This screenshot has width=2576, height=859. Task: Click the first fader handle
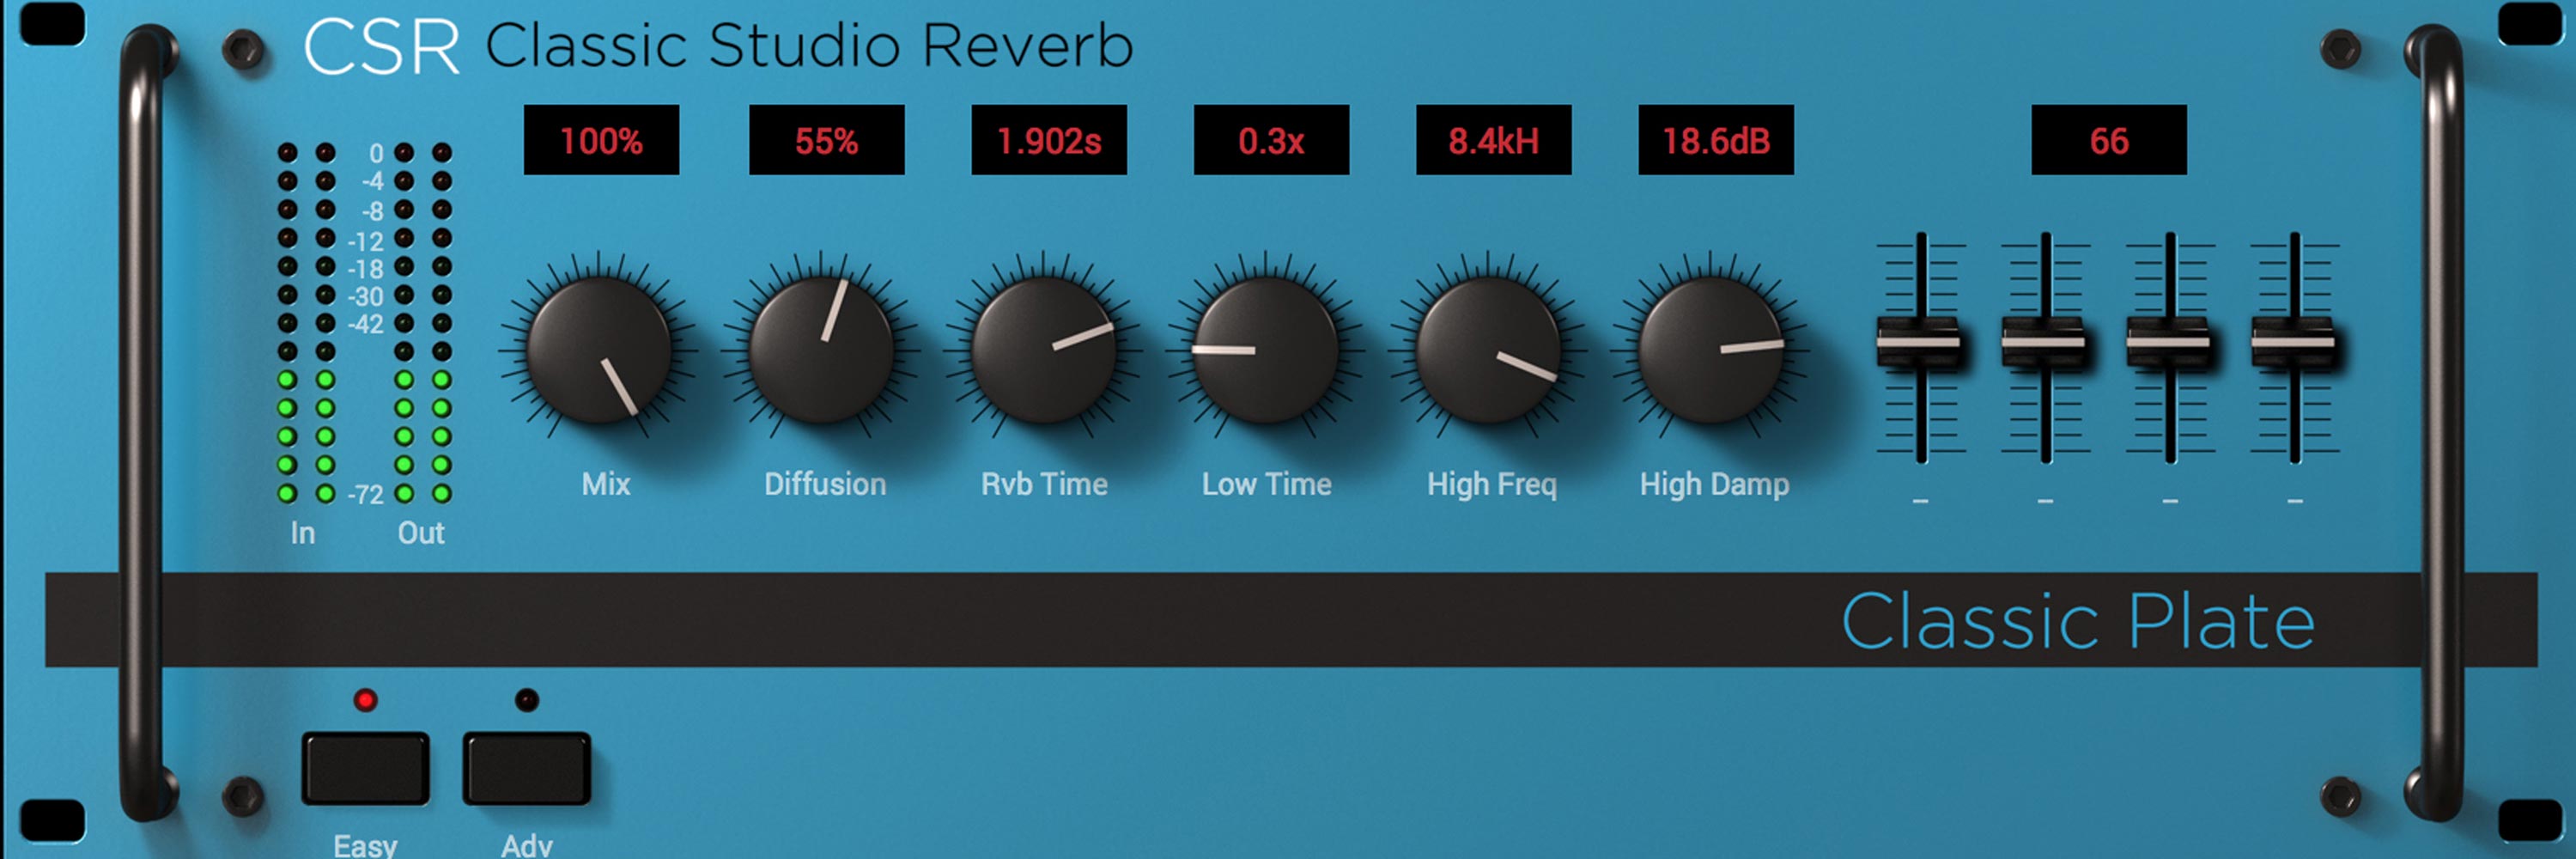(x=1919, y=343)
